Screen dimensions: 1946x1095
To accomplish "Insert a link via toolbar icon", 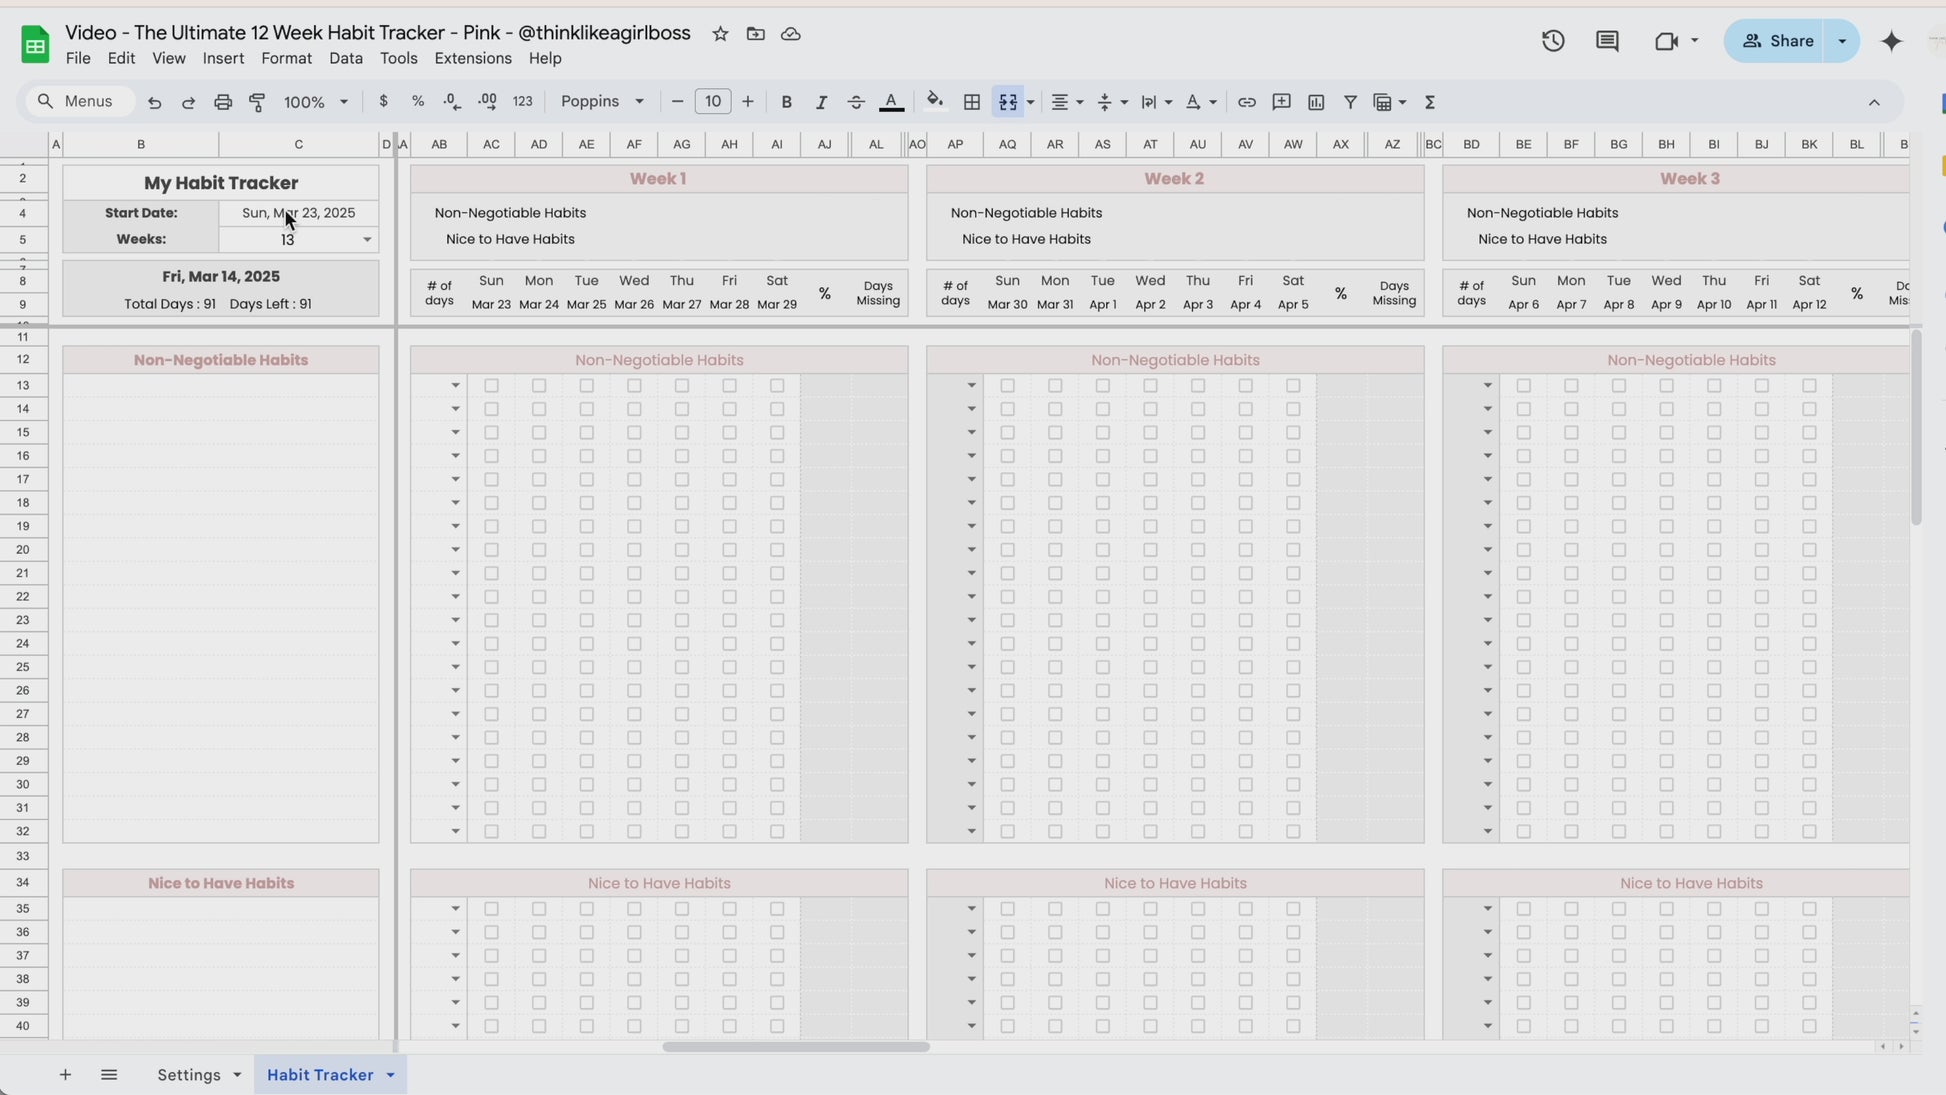I will 1246,102.
